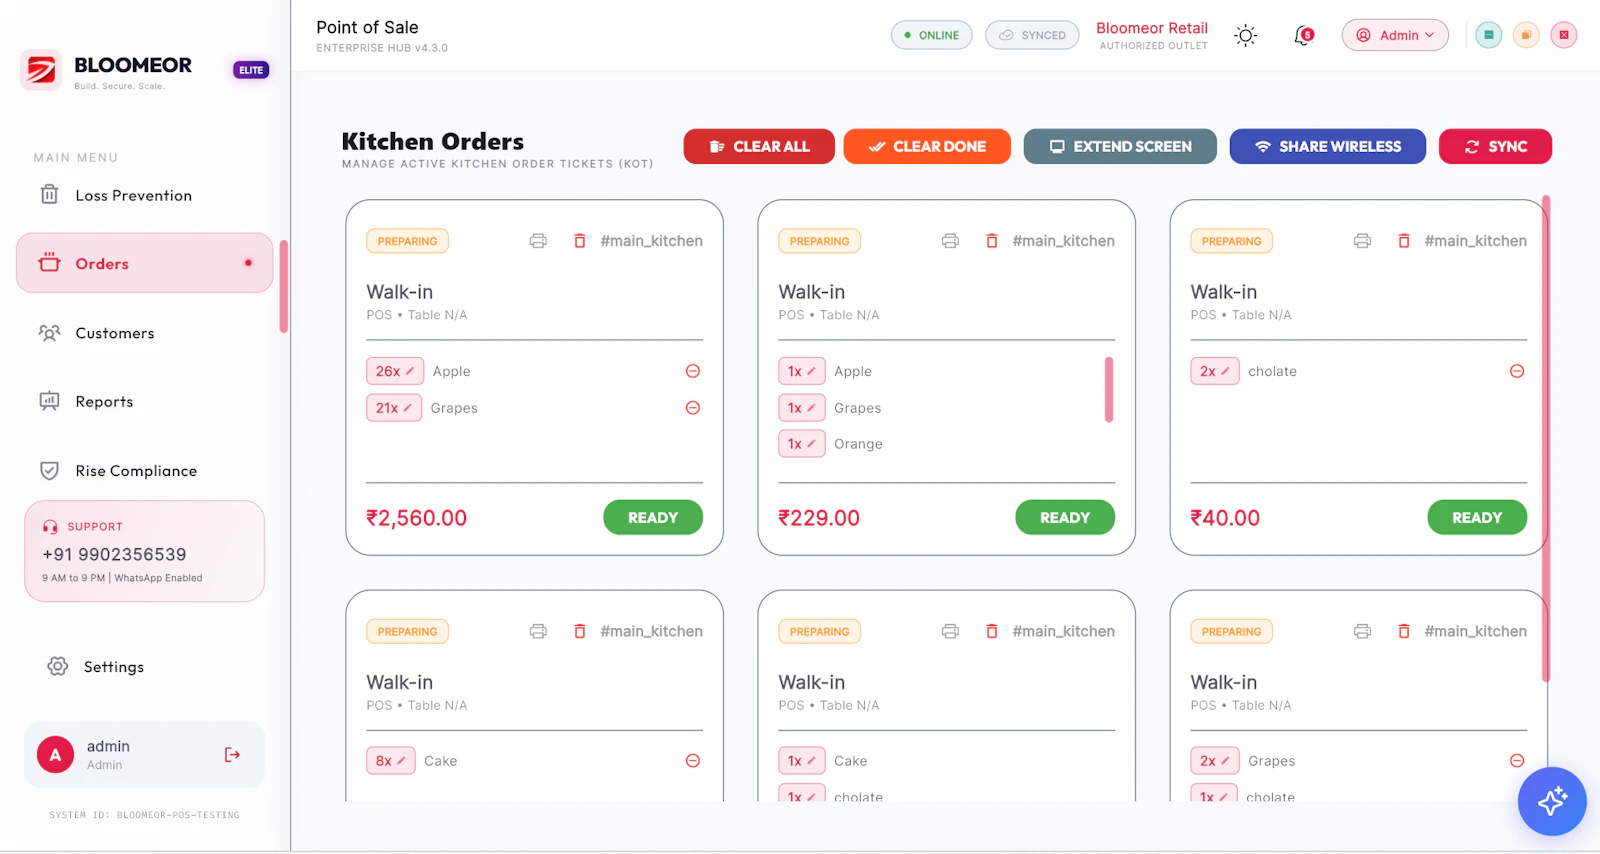Open the Admin dropdown menu
Screen dimensions: 1600x854
[x=1395, y=35]
